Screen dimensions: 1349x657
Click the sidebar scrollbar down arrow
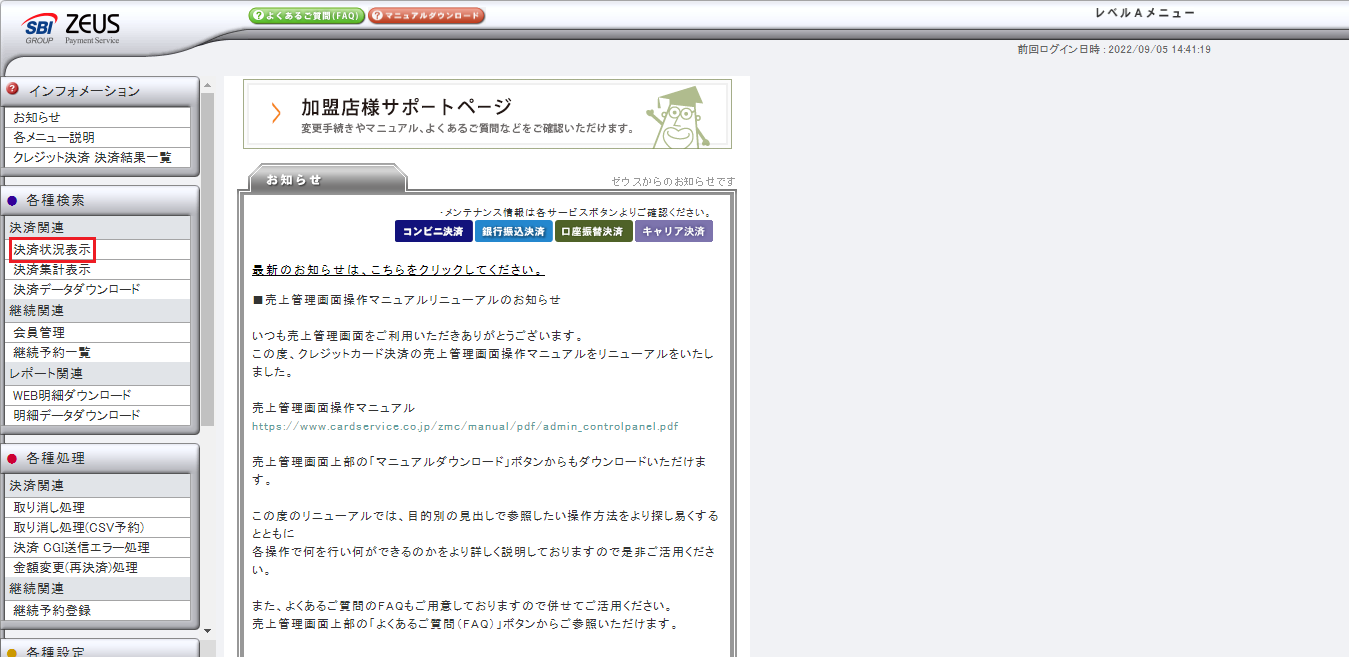pos(207,630)
